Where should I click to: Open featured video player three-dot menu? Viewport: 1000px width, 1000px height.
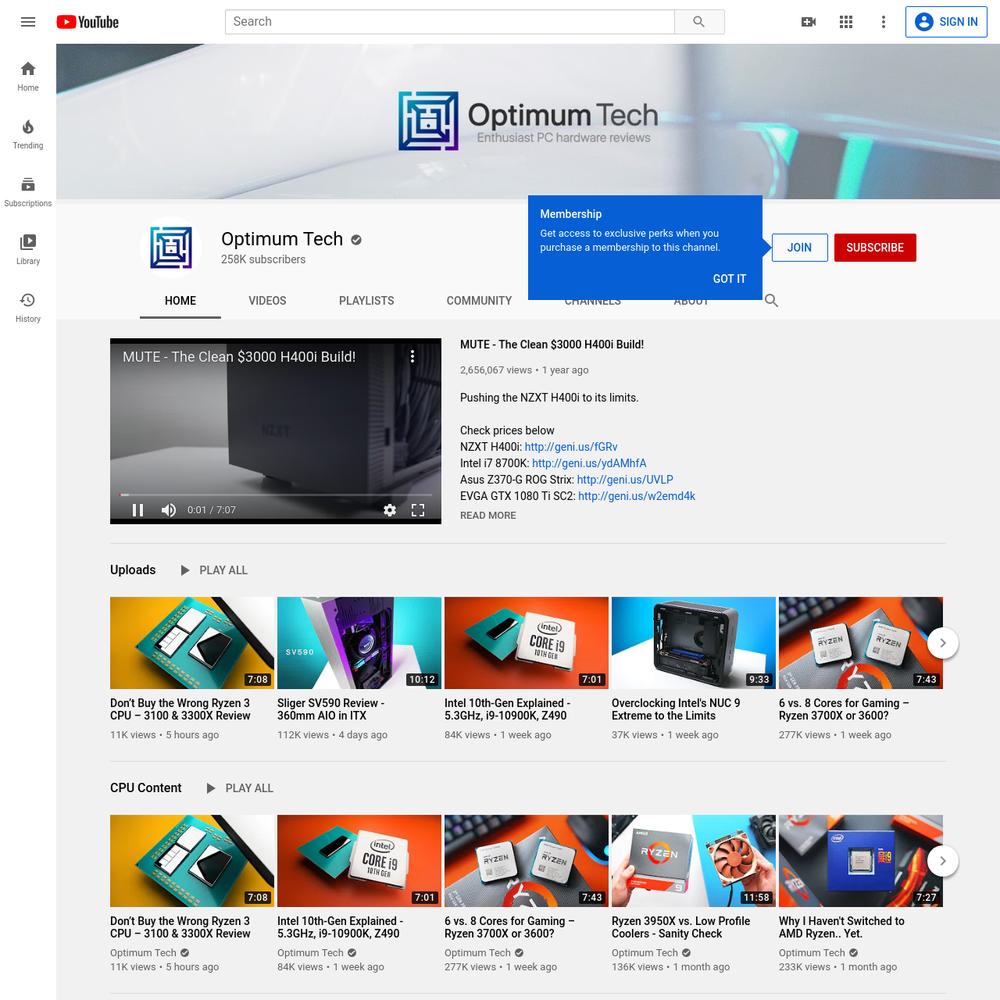tap(413, 357)
